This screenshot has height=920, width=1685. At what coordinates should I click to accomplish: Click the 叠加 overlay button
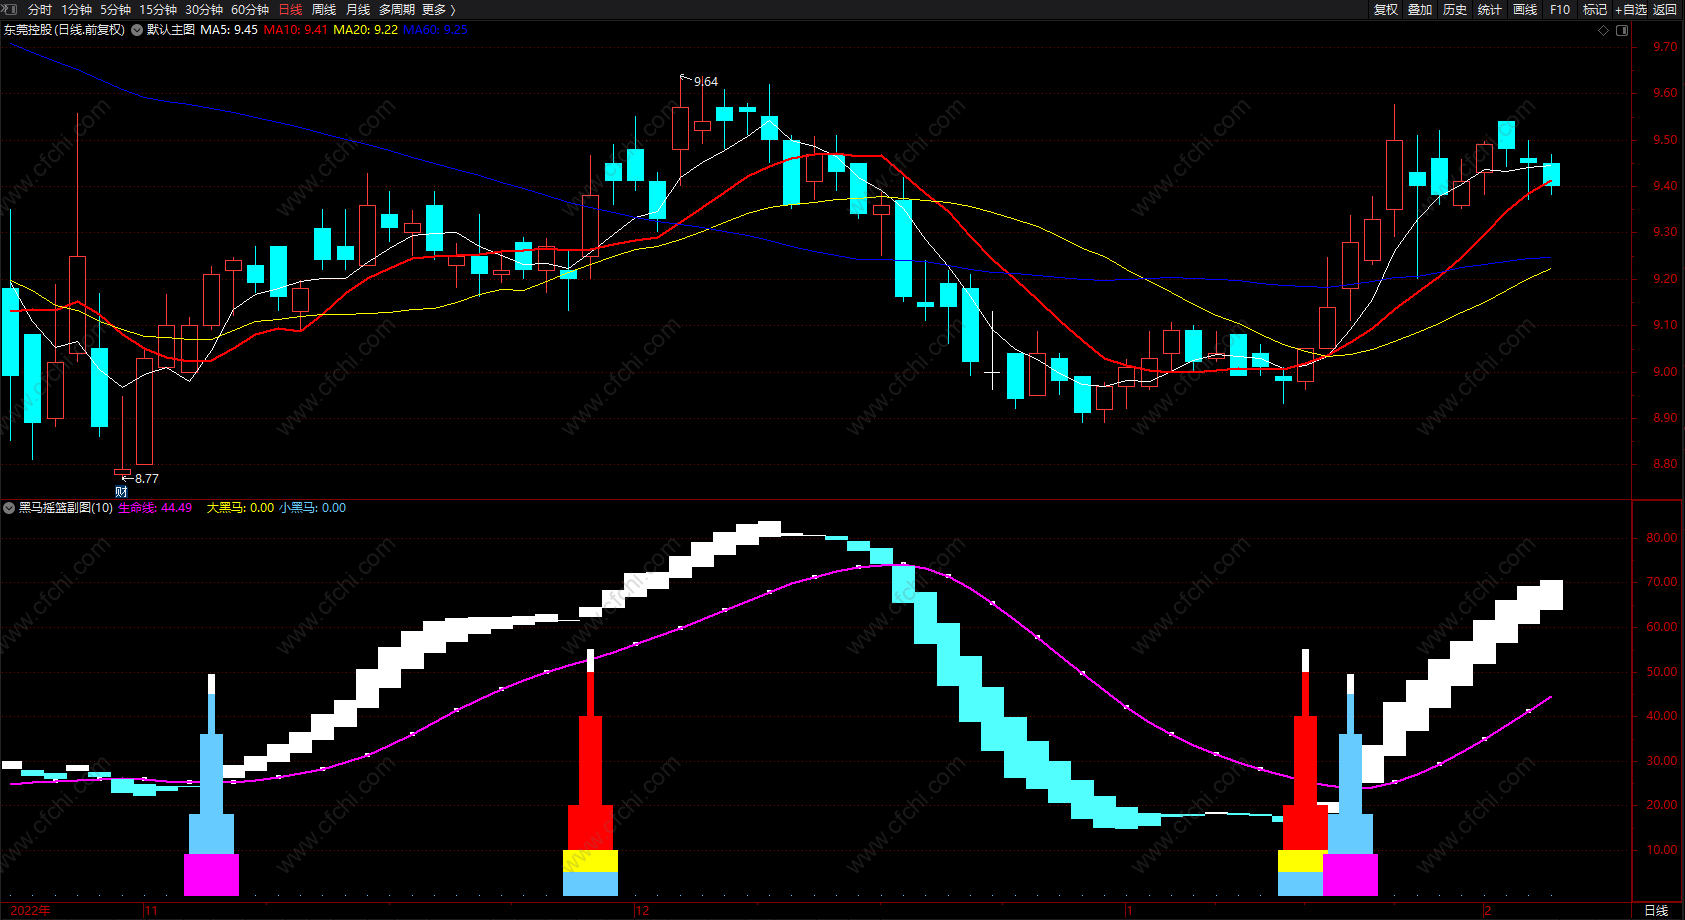(1420, 9)
